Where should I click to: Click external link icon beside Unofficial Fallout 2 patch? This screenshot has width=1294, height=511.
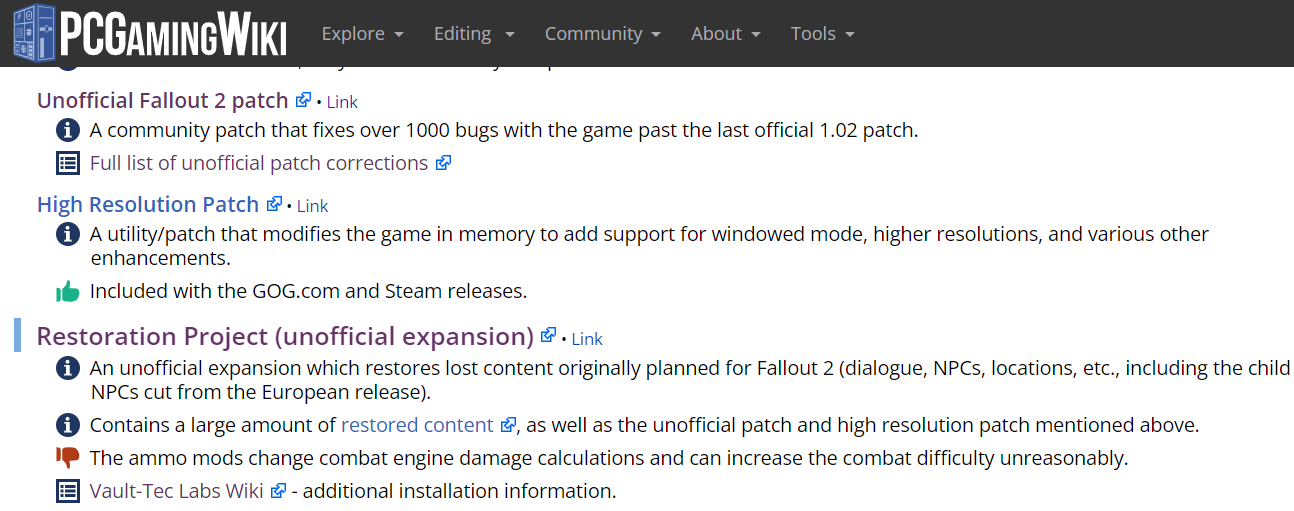pyautogui.click(x=304, y=100)
